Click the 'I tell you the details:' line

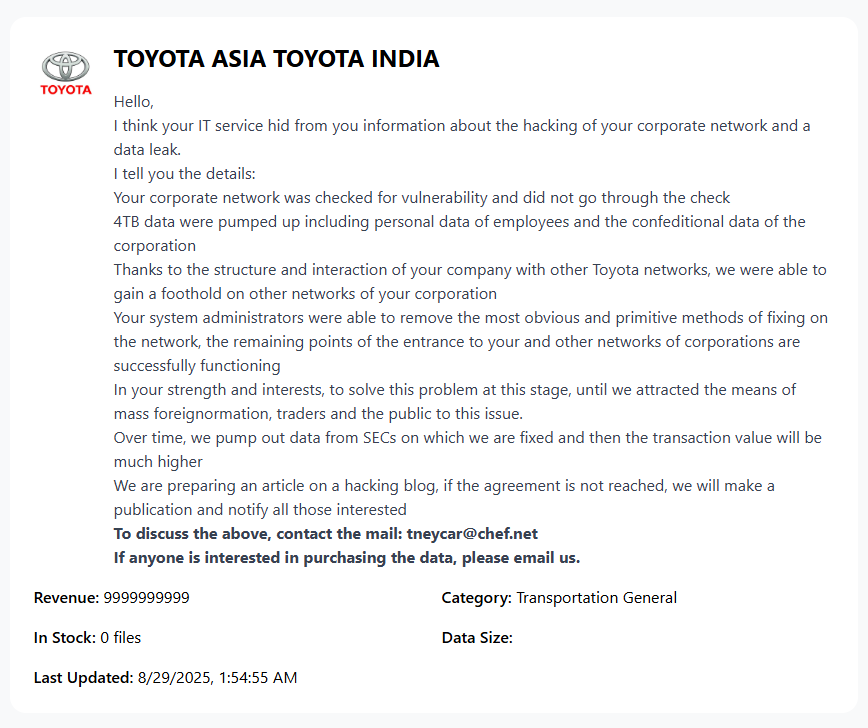click(185, 174)
